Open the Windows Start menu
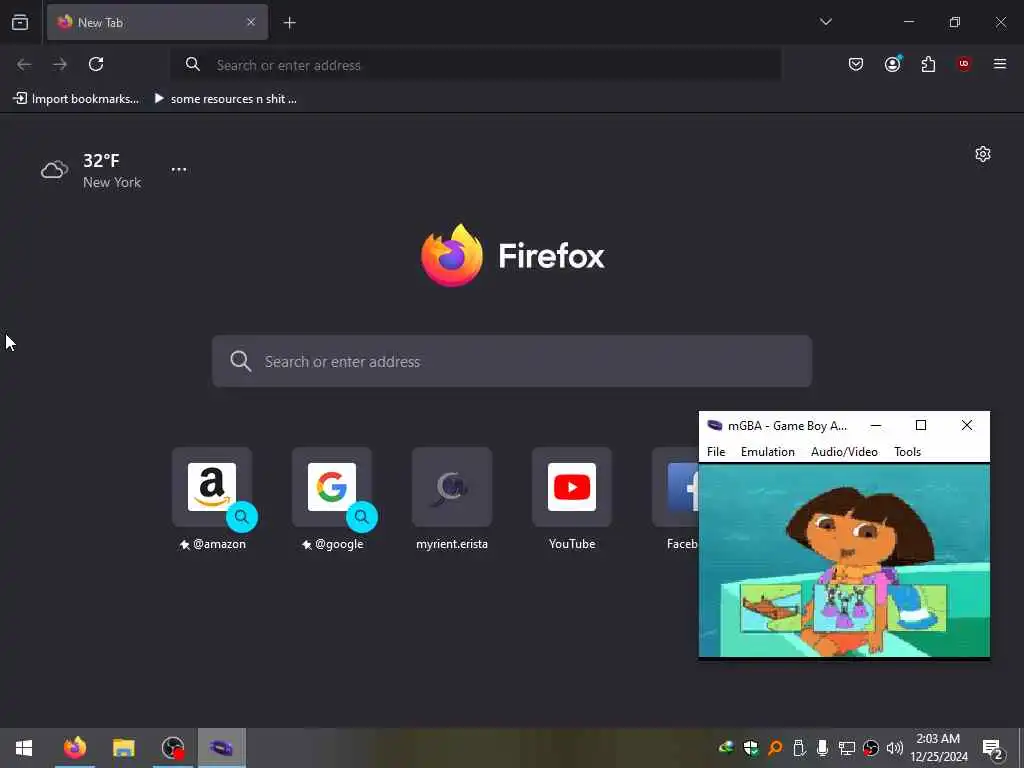The image size is (1024, 768). click(24, 748)
